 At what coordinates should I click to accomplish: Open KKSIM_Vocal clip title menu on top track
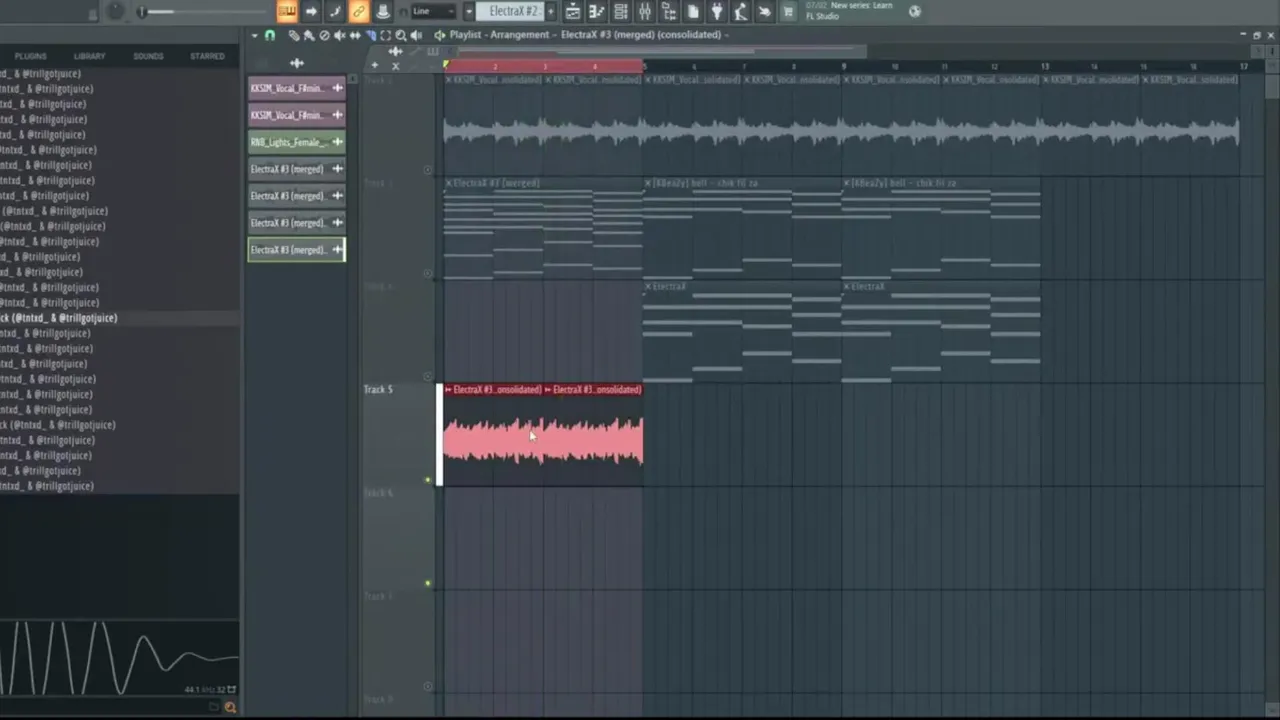tap(448, 79)
